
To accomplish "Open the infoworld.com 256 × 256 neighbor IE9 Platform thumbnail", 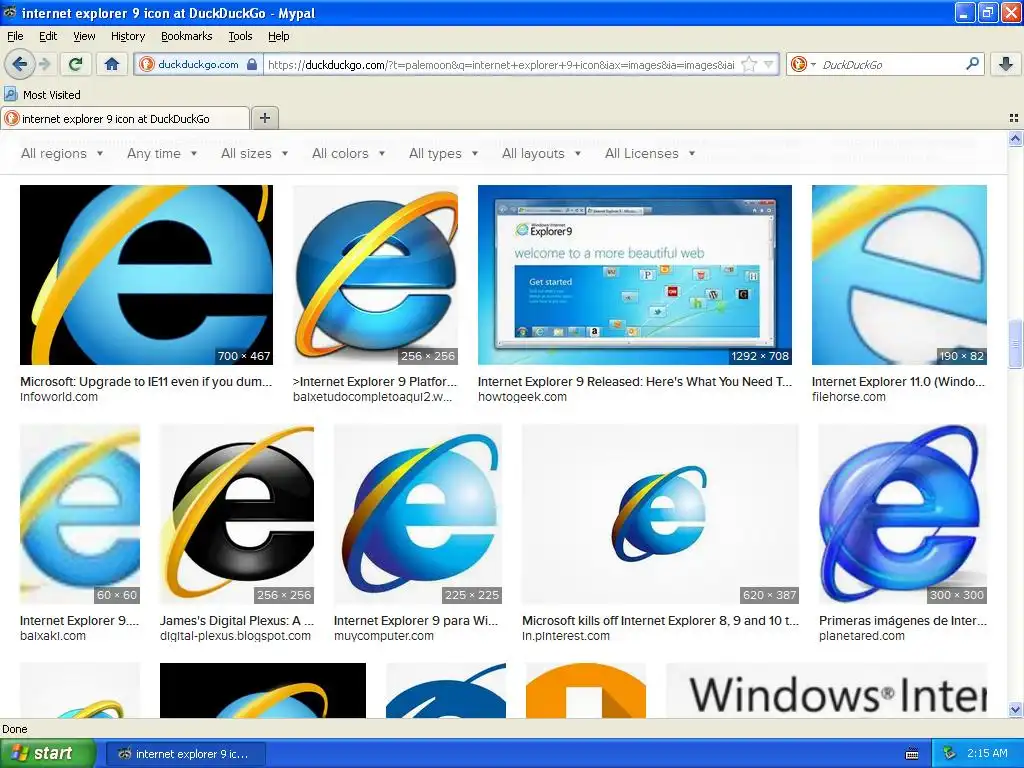I will tap(376, 275).
